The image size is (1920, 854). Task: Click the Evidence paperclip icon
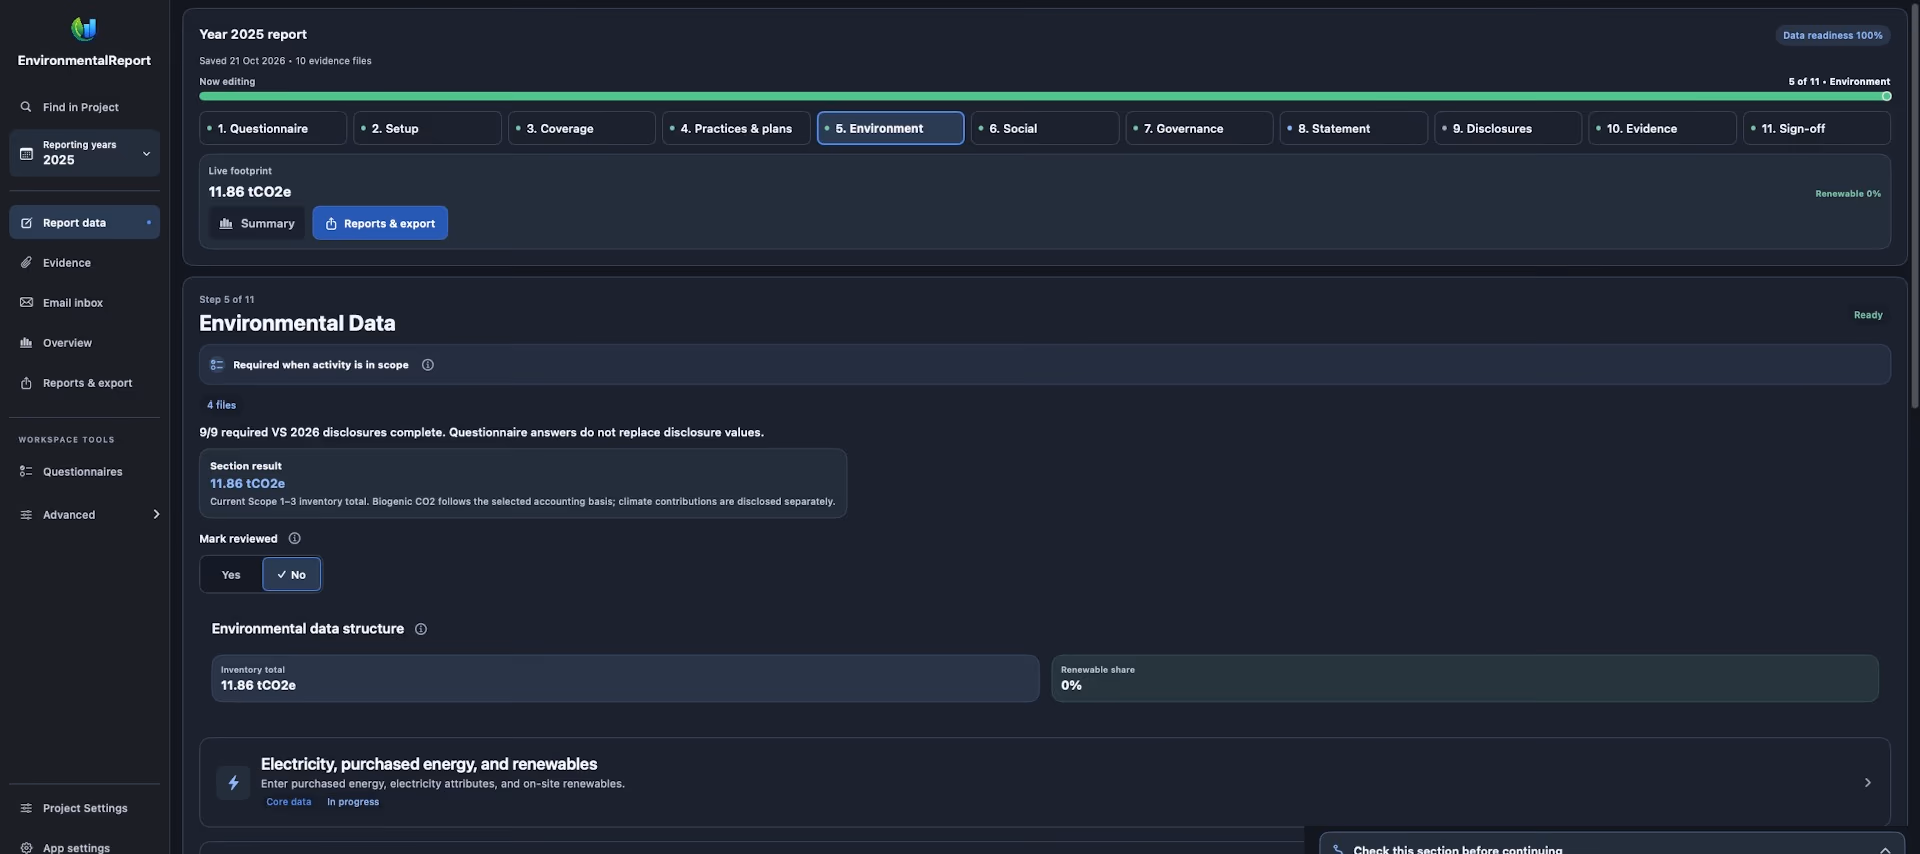point(26,263)
